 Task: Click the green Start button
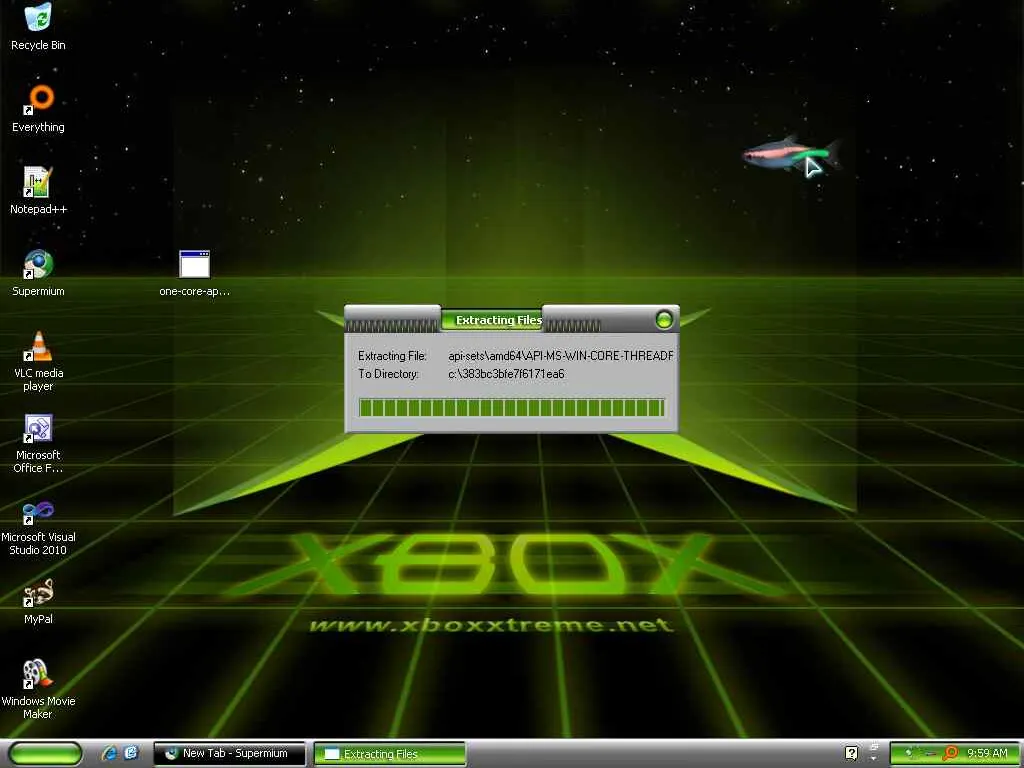(x=45, y=753)
